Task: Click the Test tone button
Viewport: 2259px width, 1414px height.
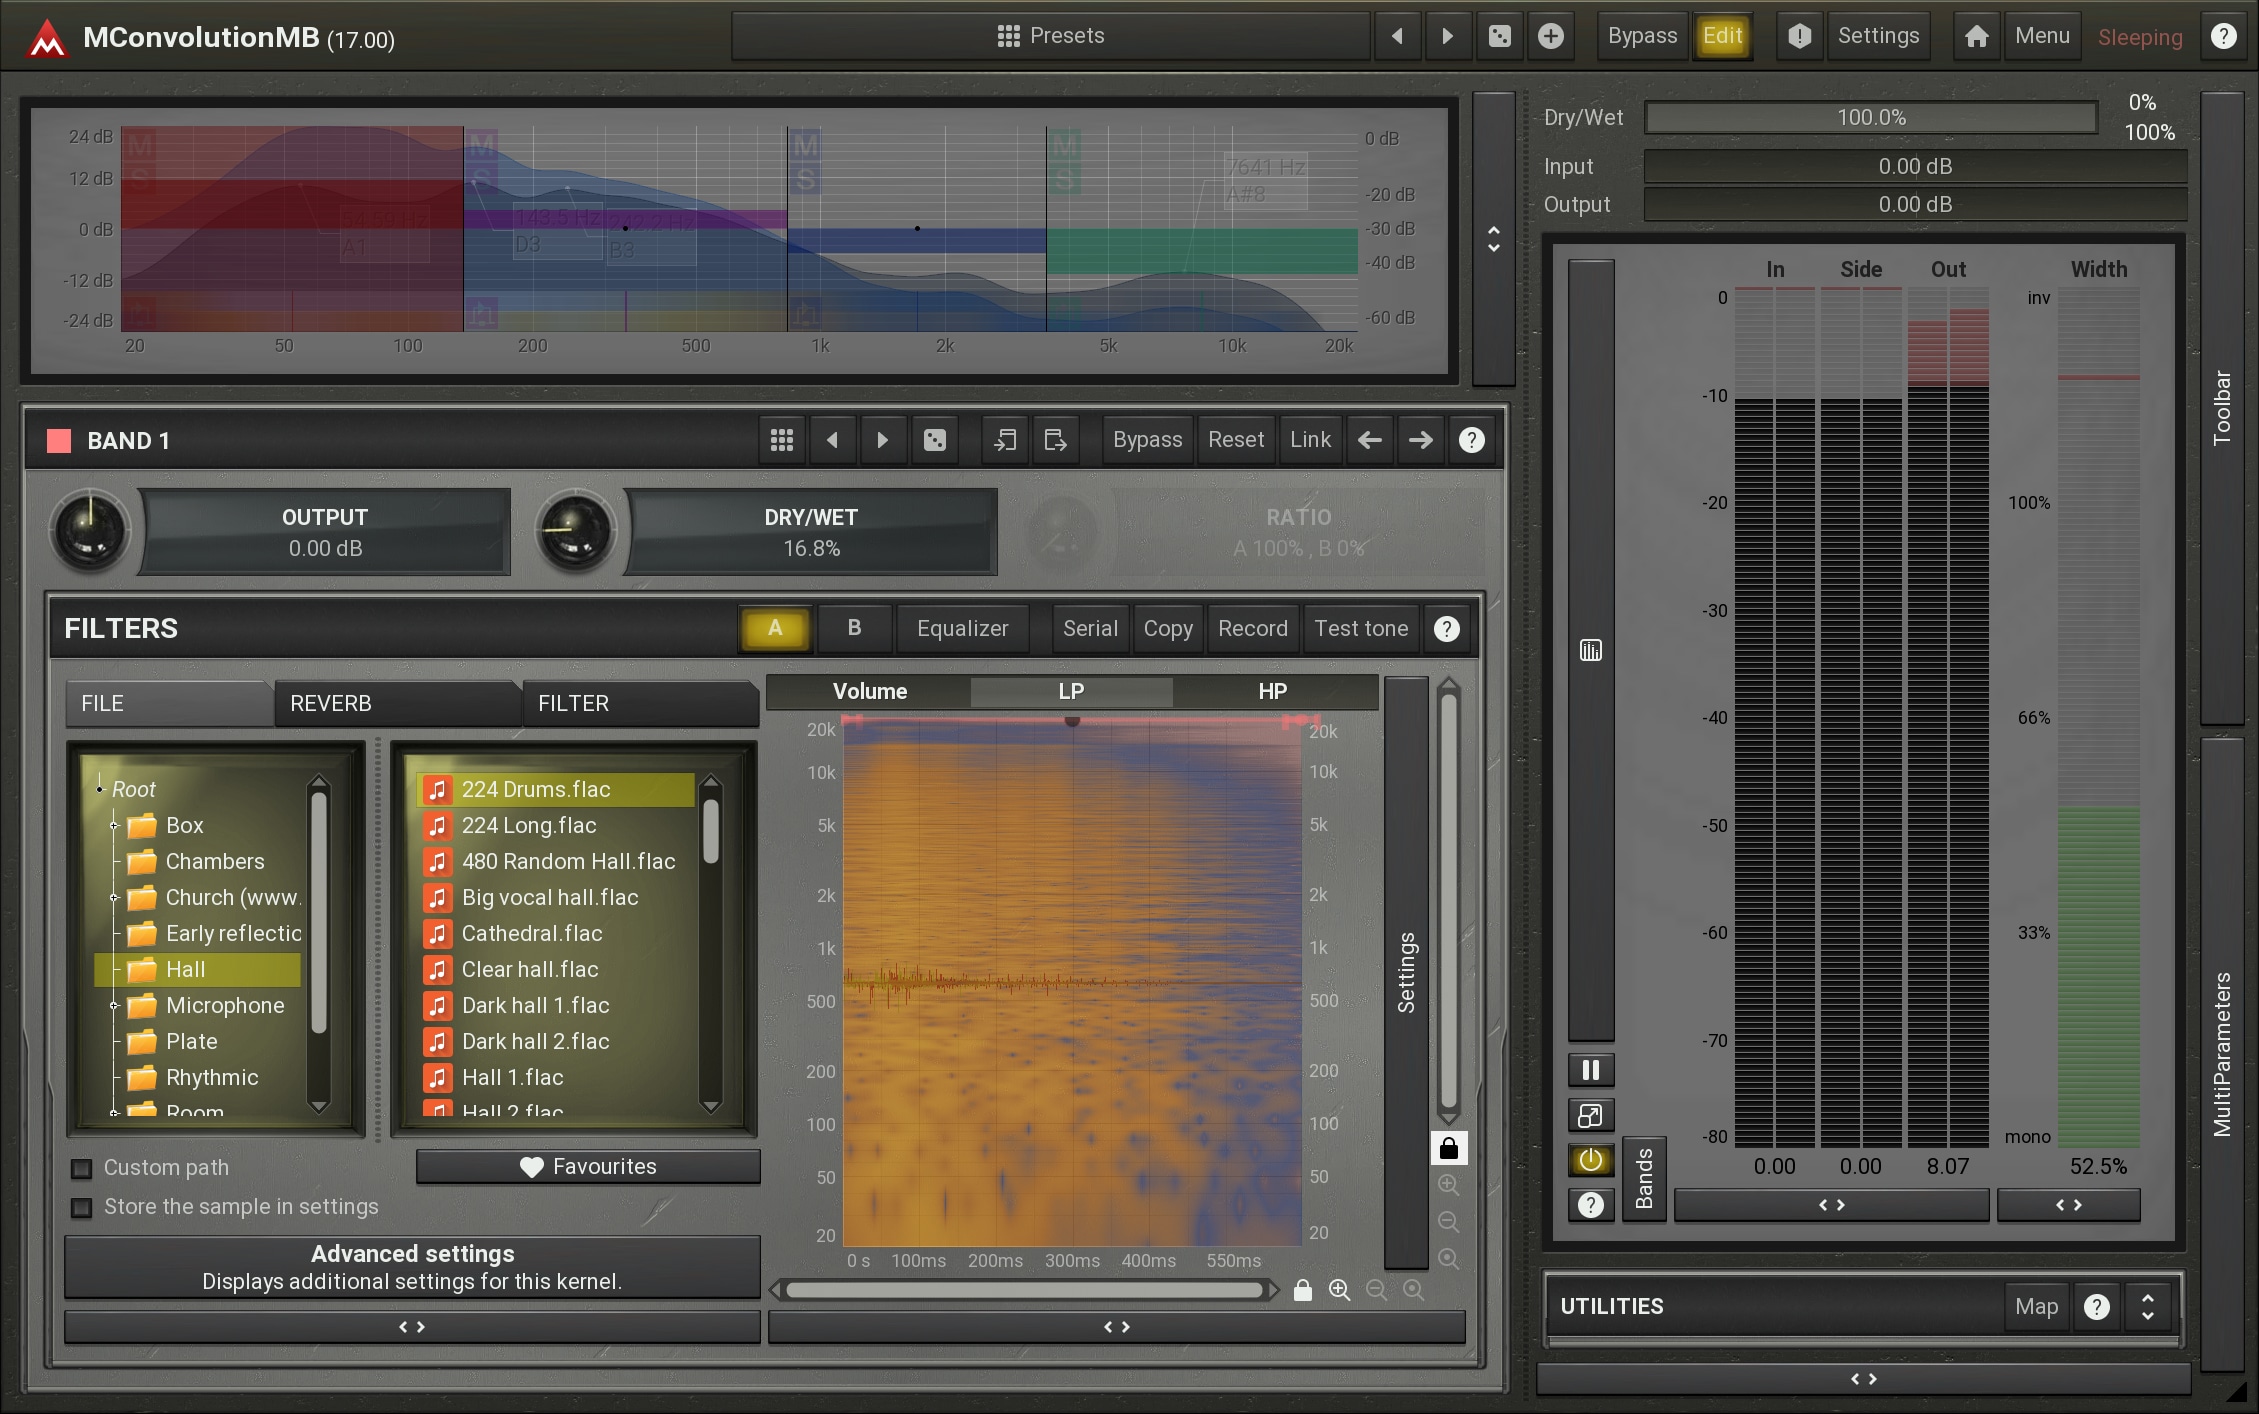Action: click(1360, 629)
